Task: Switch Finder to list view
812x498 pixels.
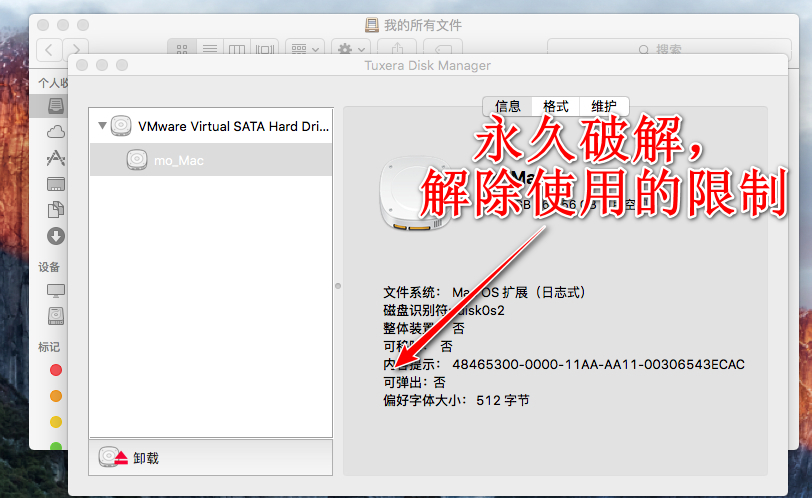Action: click(210, 49)
